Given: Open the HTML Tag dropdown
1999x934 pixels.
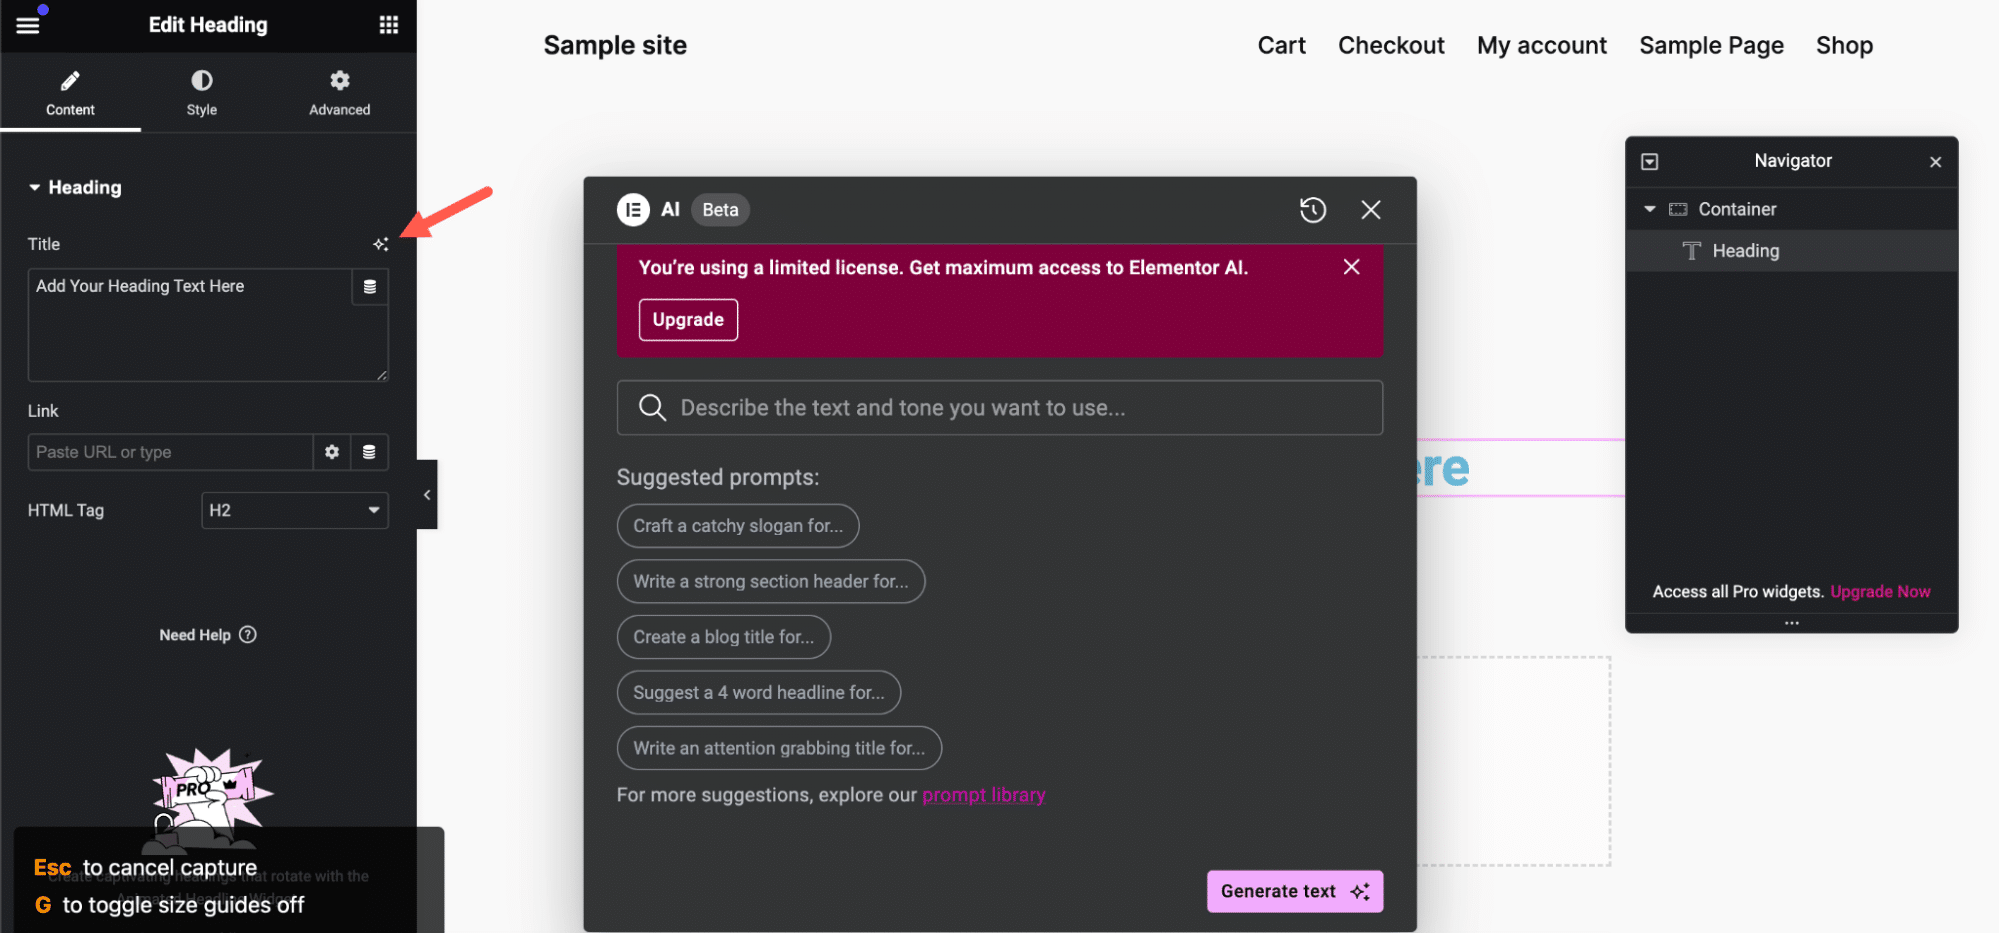Looking at the screenshot, I should tap(294, 510).
